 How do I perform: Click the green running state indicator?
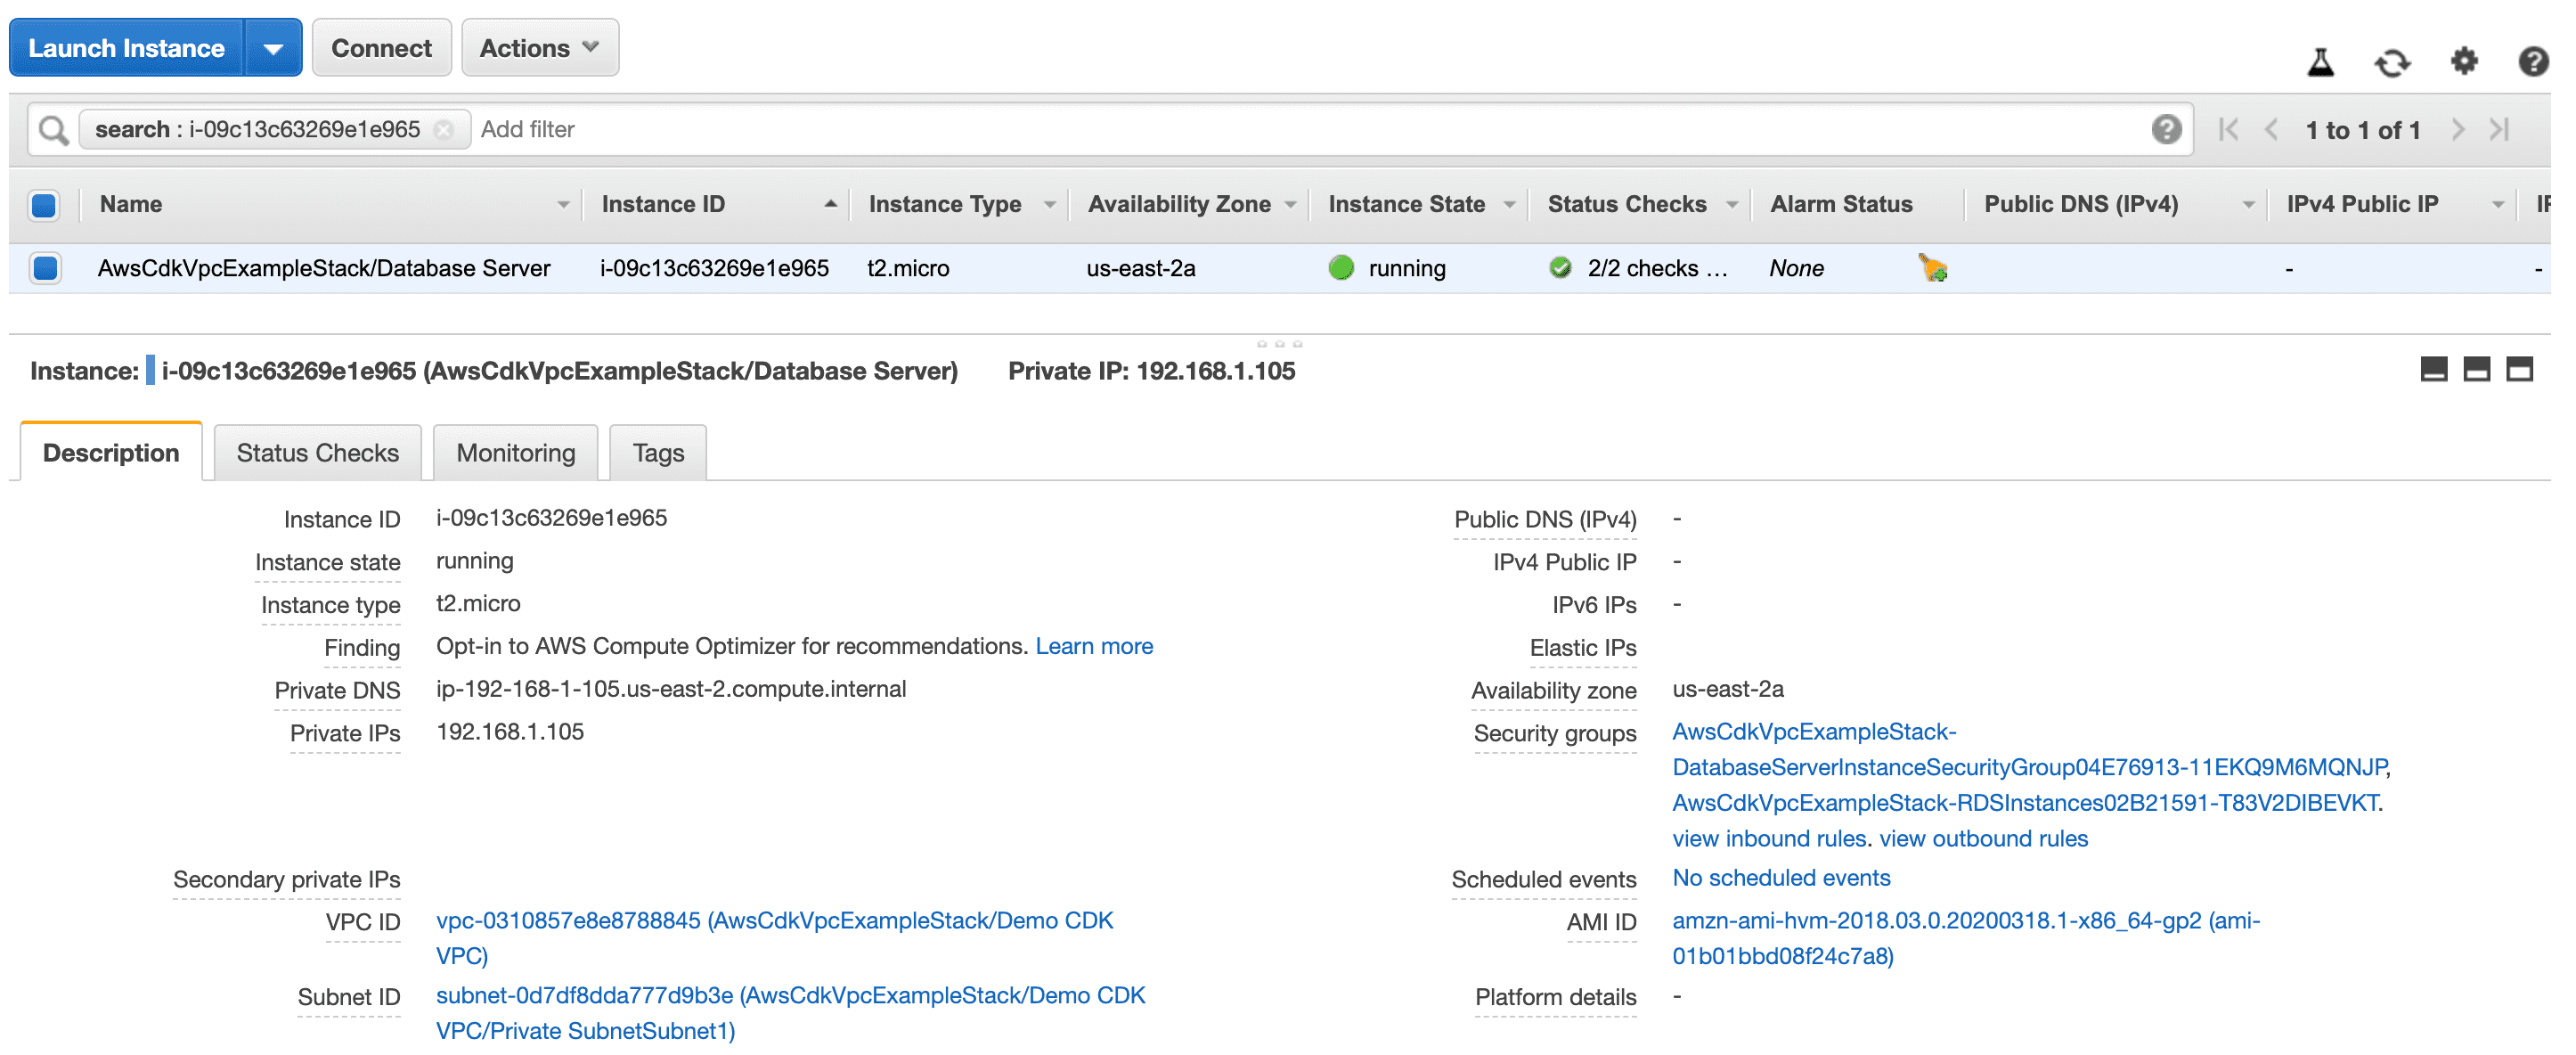click(x=1341, y=268)
